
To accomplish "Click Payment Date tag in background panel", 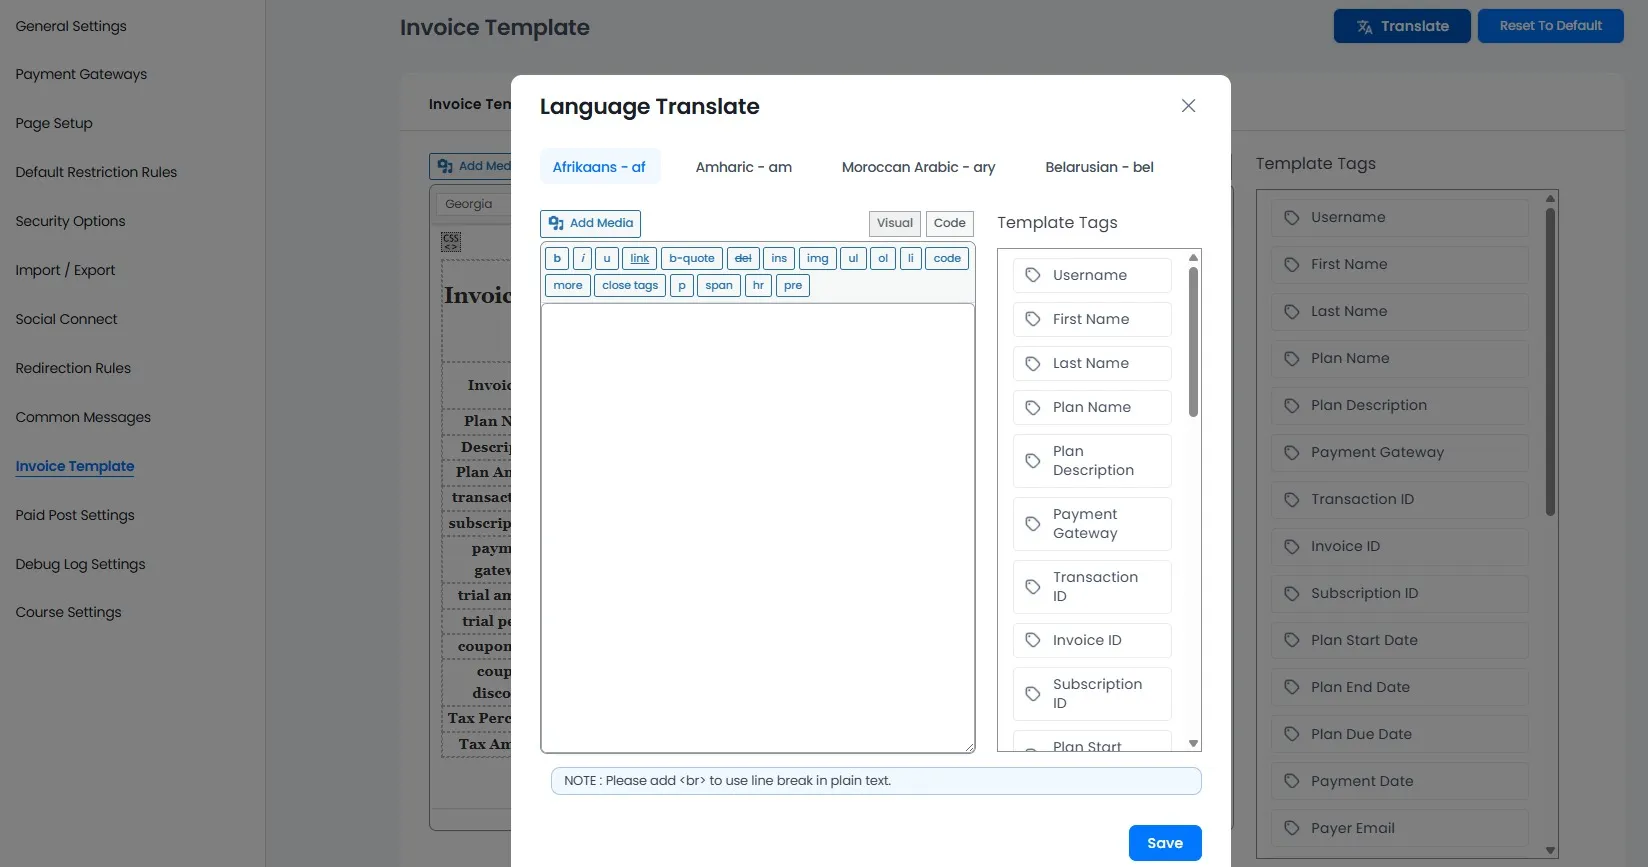I will pos(1400,781).
